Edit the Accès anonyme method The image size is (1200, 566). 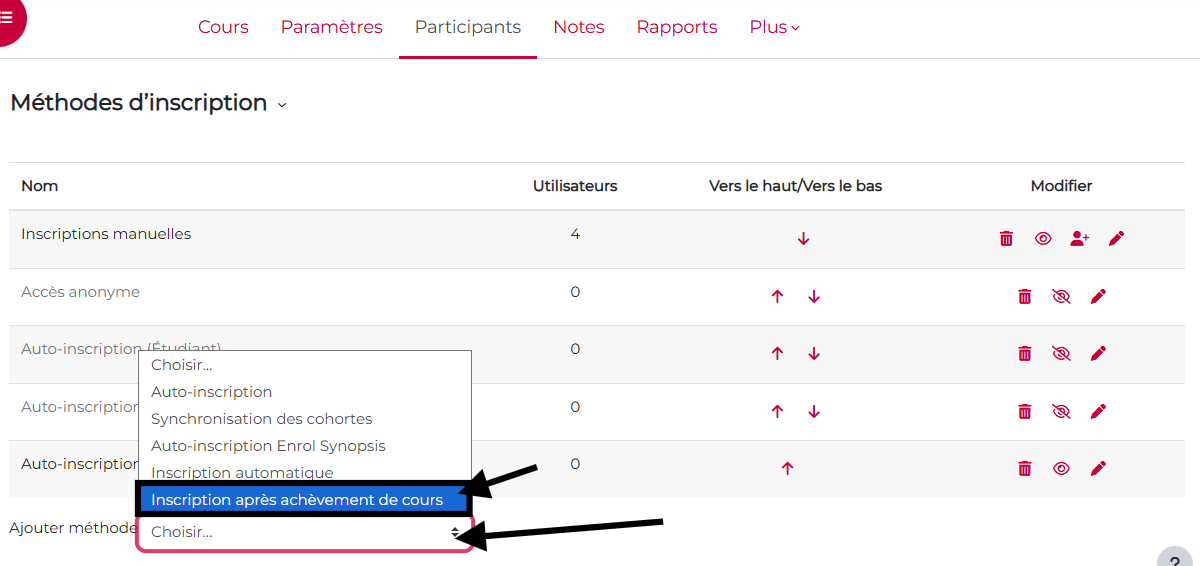pyautogui.click(x=1098, y=296)
